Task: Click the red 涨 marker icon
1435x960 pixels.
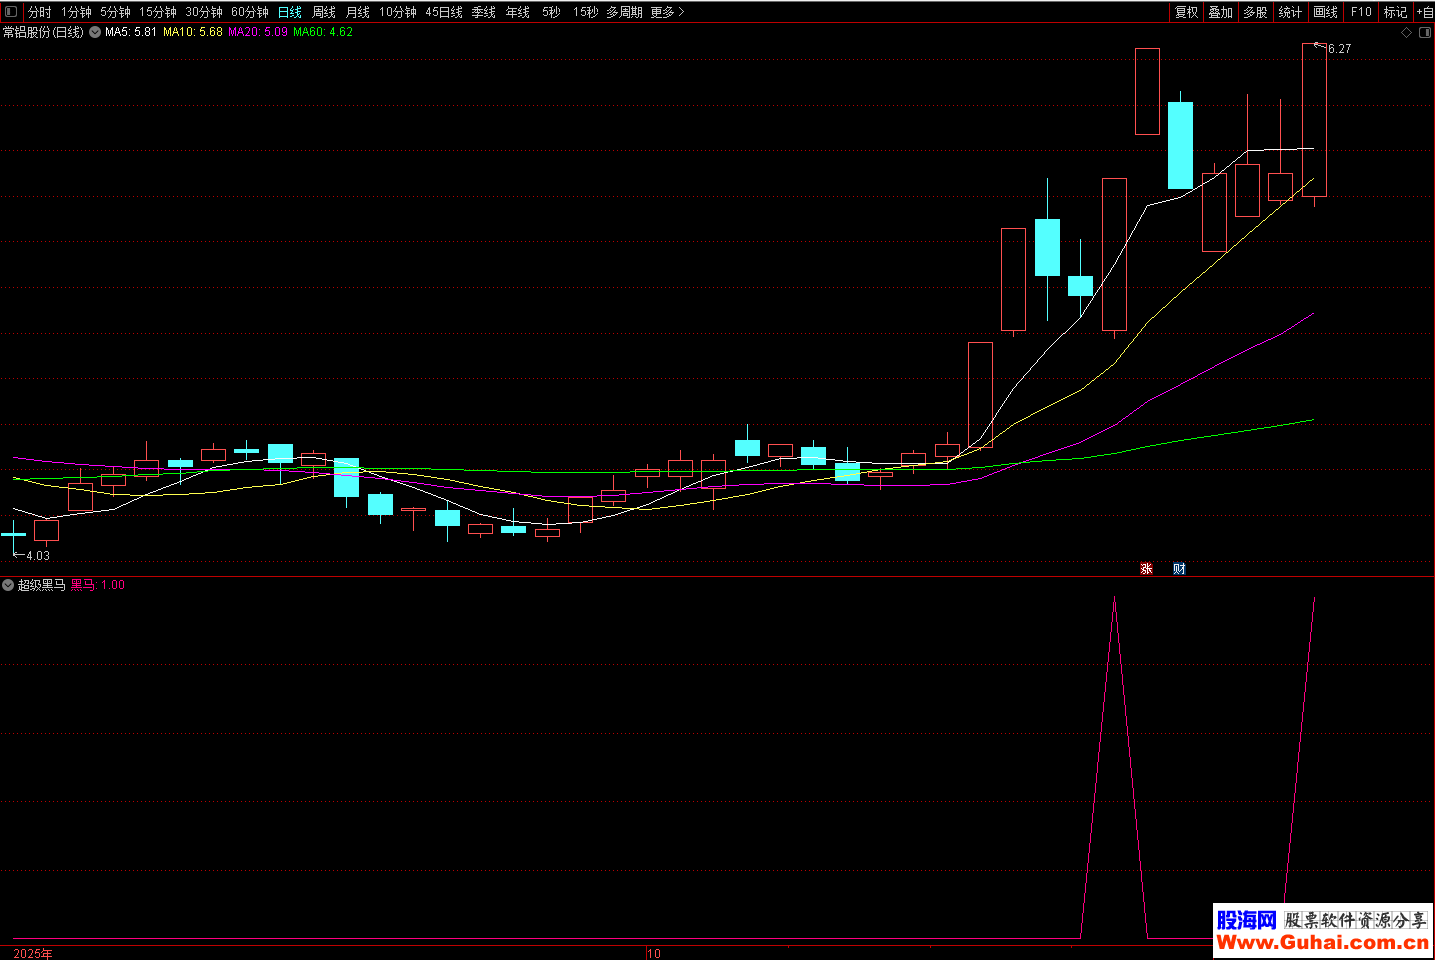Action: coord(1147,569)
